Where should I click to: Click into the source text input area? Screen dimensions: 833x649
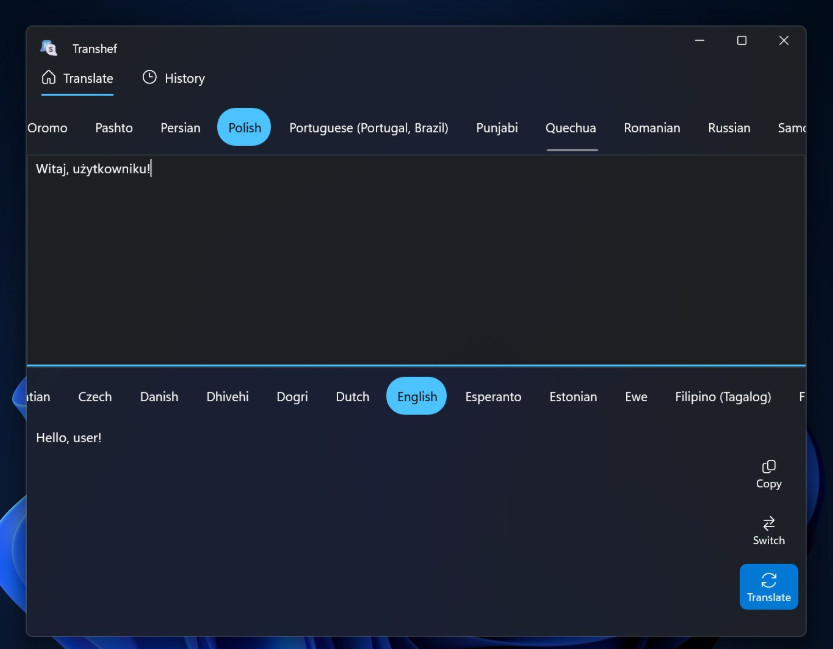416,260
